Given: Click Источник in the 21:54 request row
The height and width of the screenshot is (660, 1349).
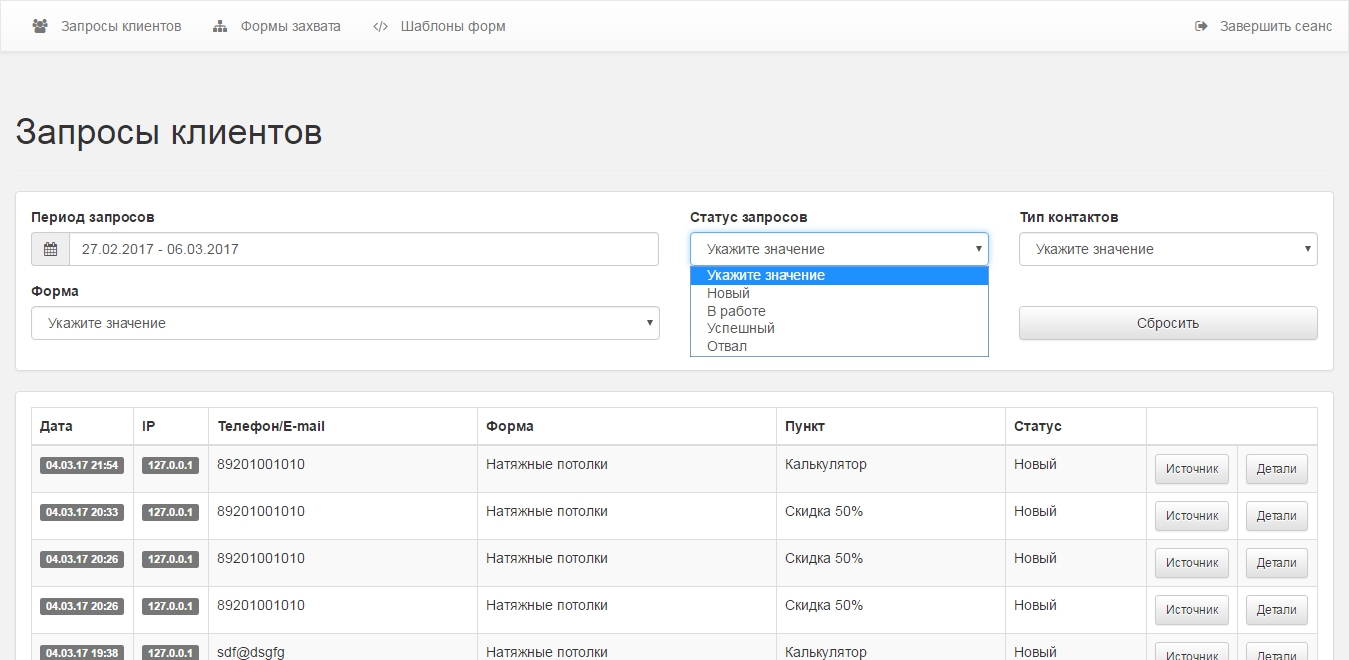Looking at the screenshot, I should pos(1191,469).
